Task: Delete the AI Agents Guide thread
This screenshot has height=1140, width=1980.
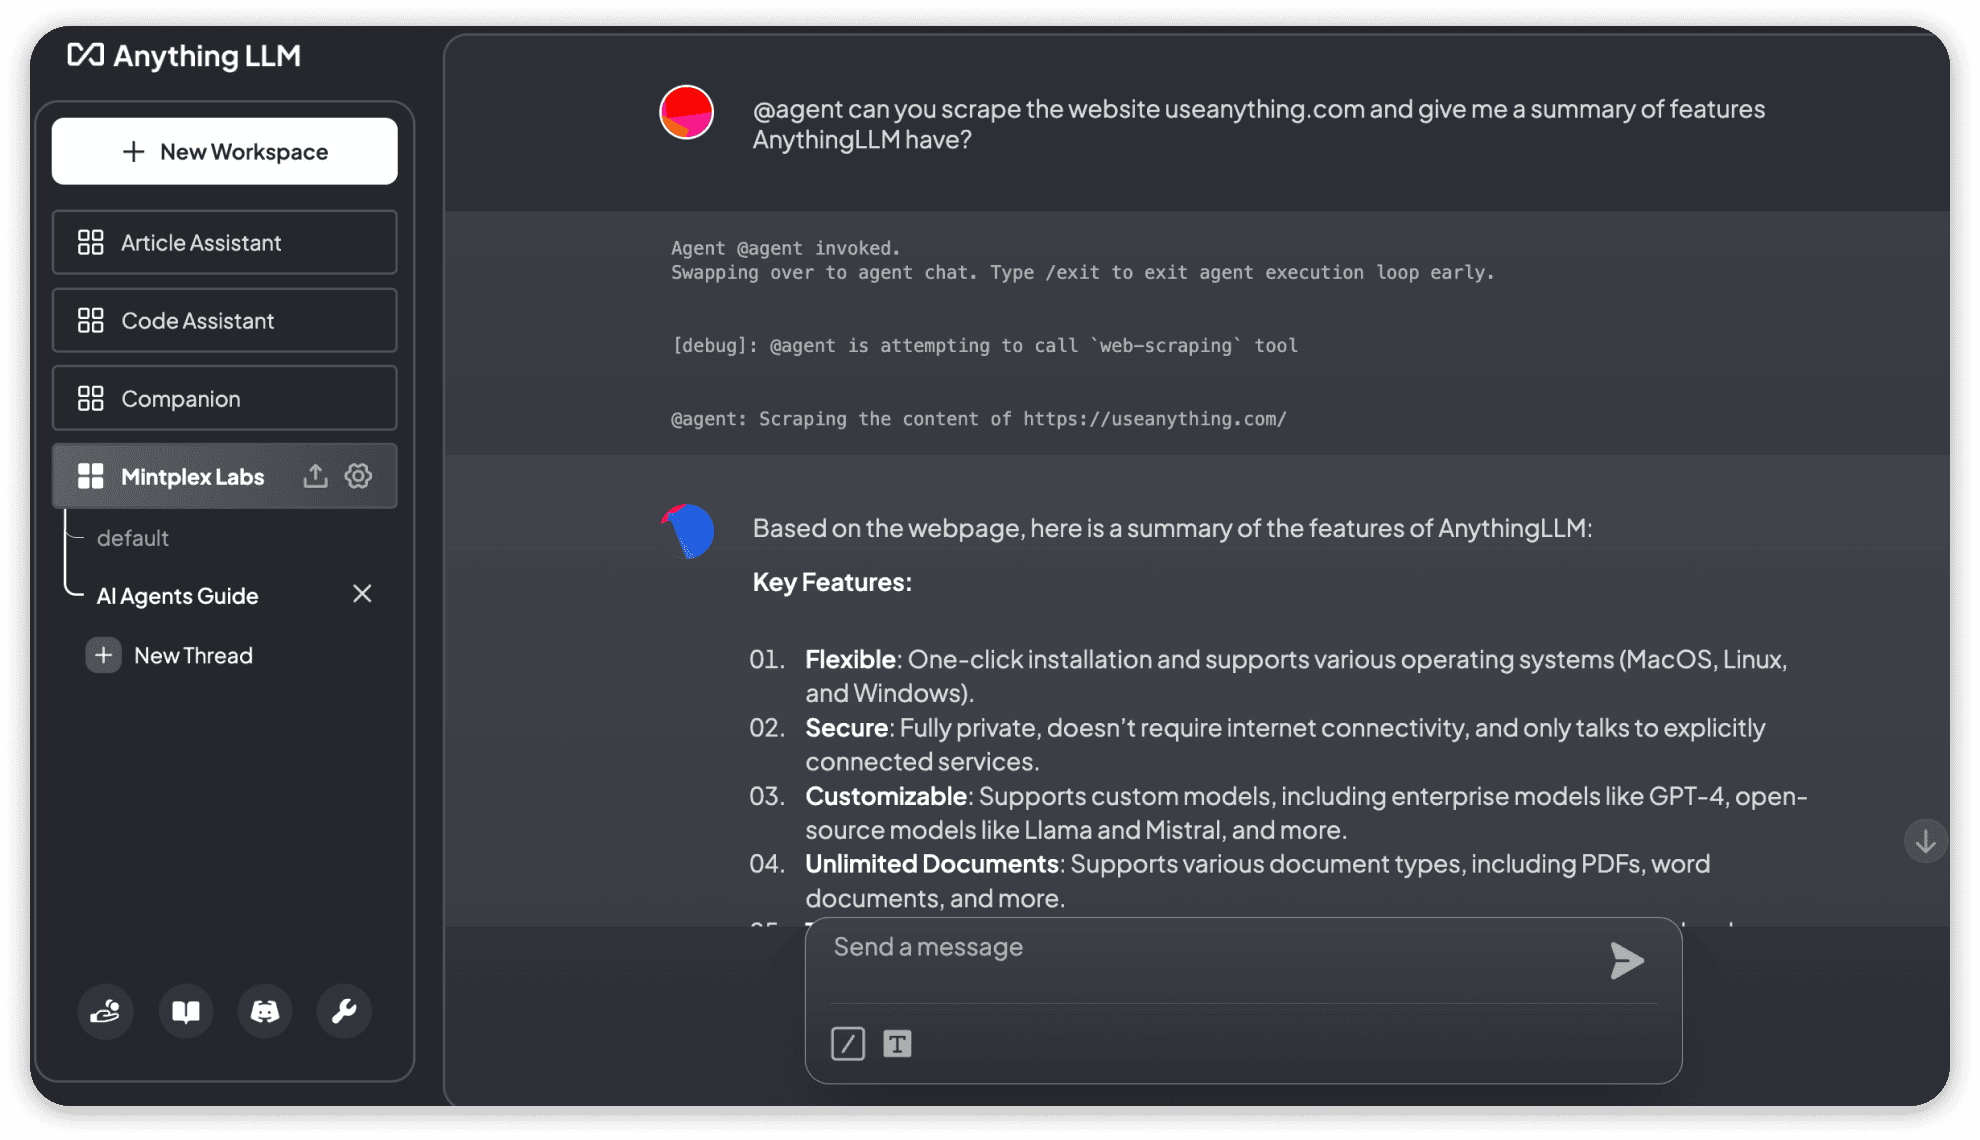Action: click(362, 594)
